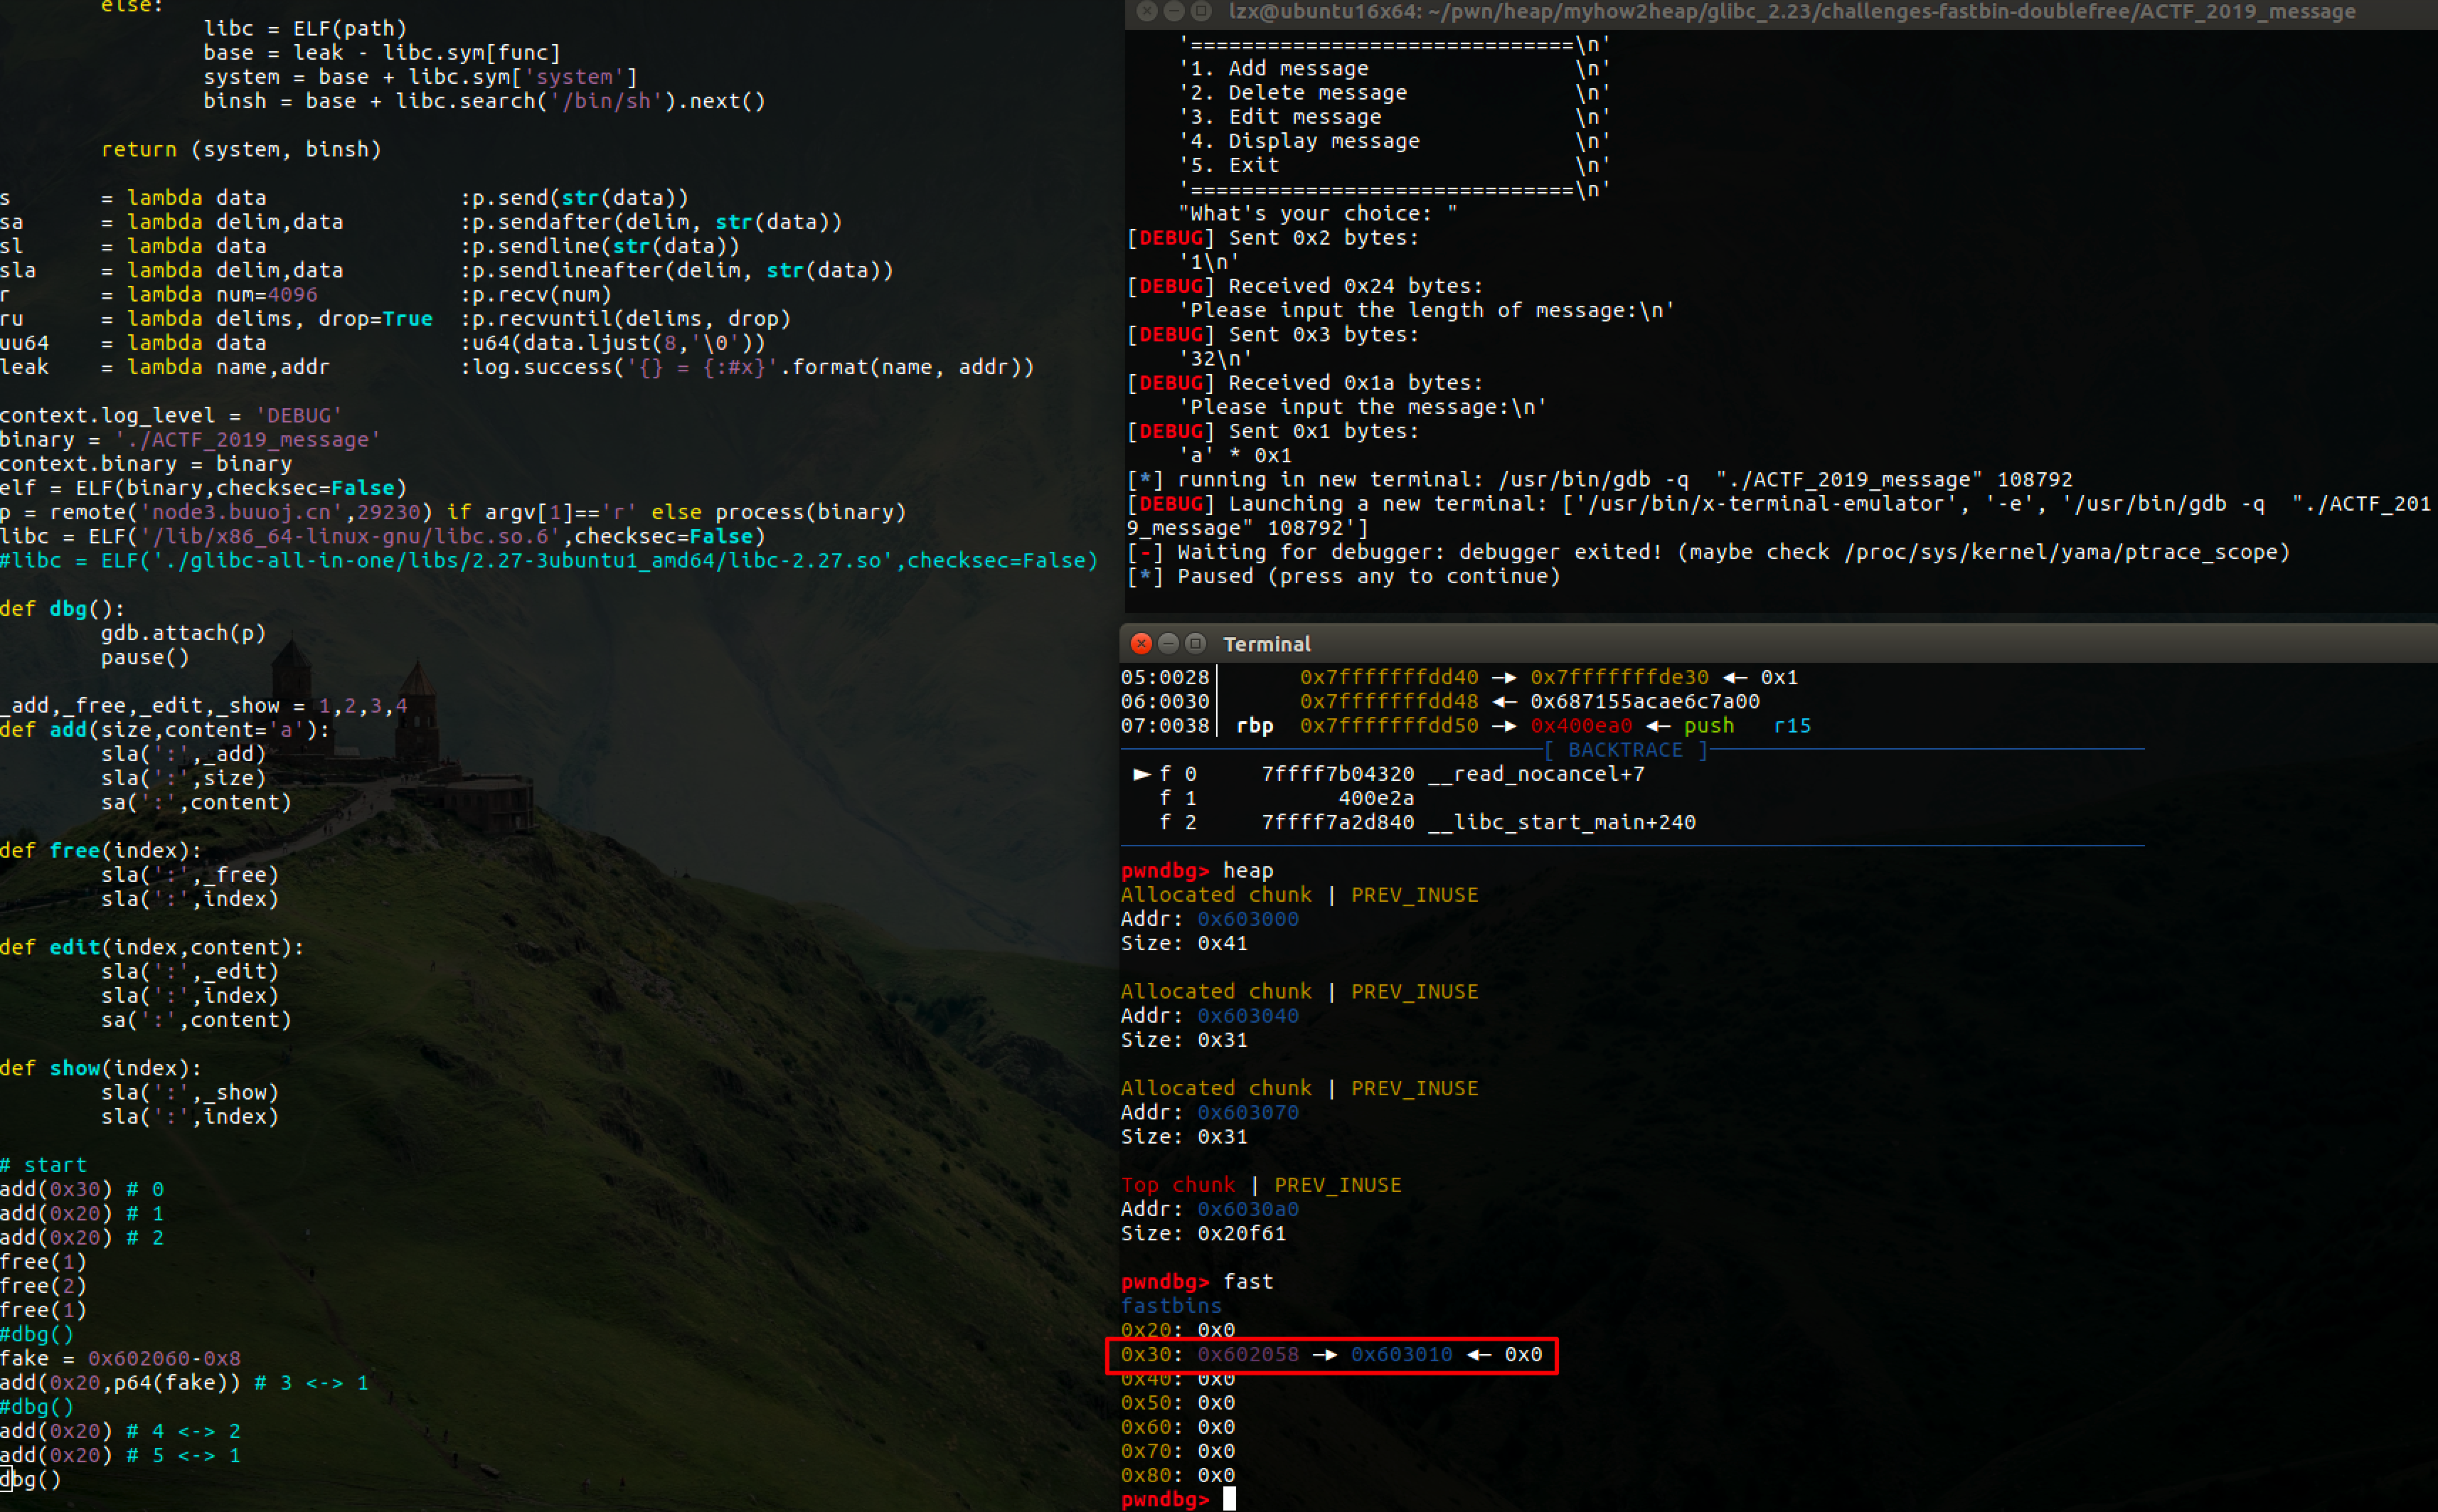The image size is (2438, 1512).
Task: Click the "Terminal" window title
Action: (1266, 644)
